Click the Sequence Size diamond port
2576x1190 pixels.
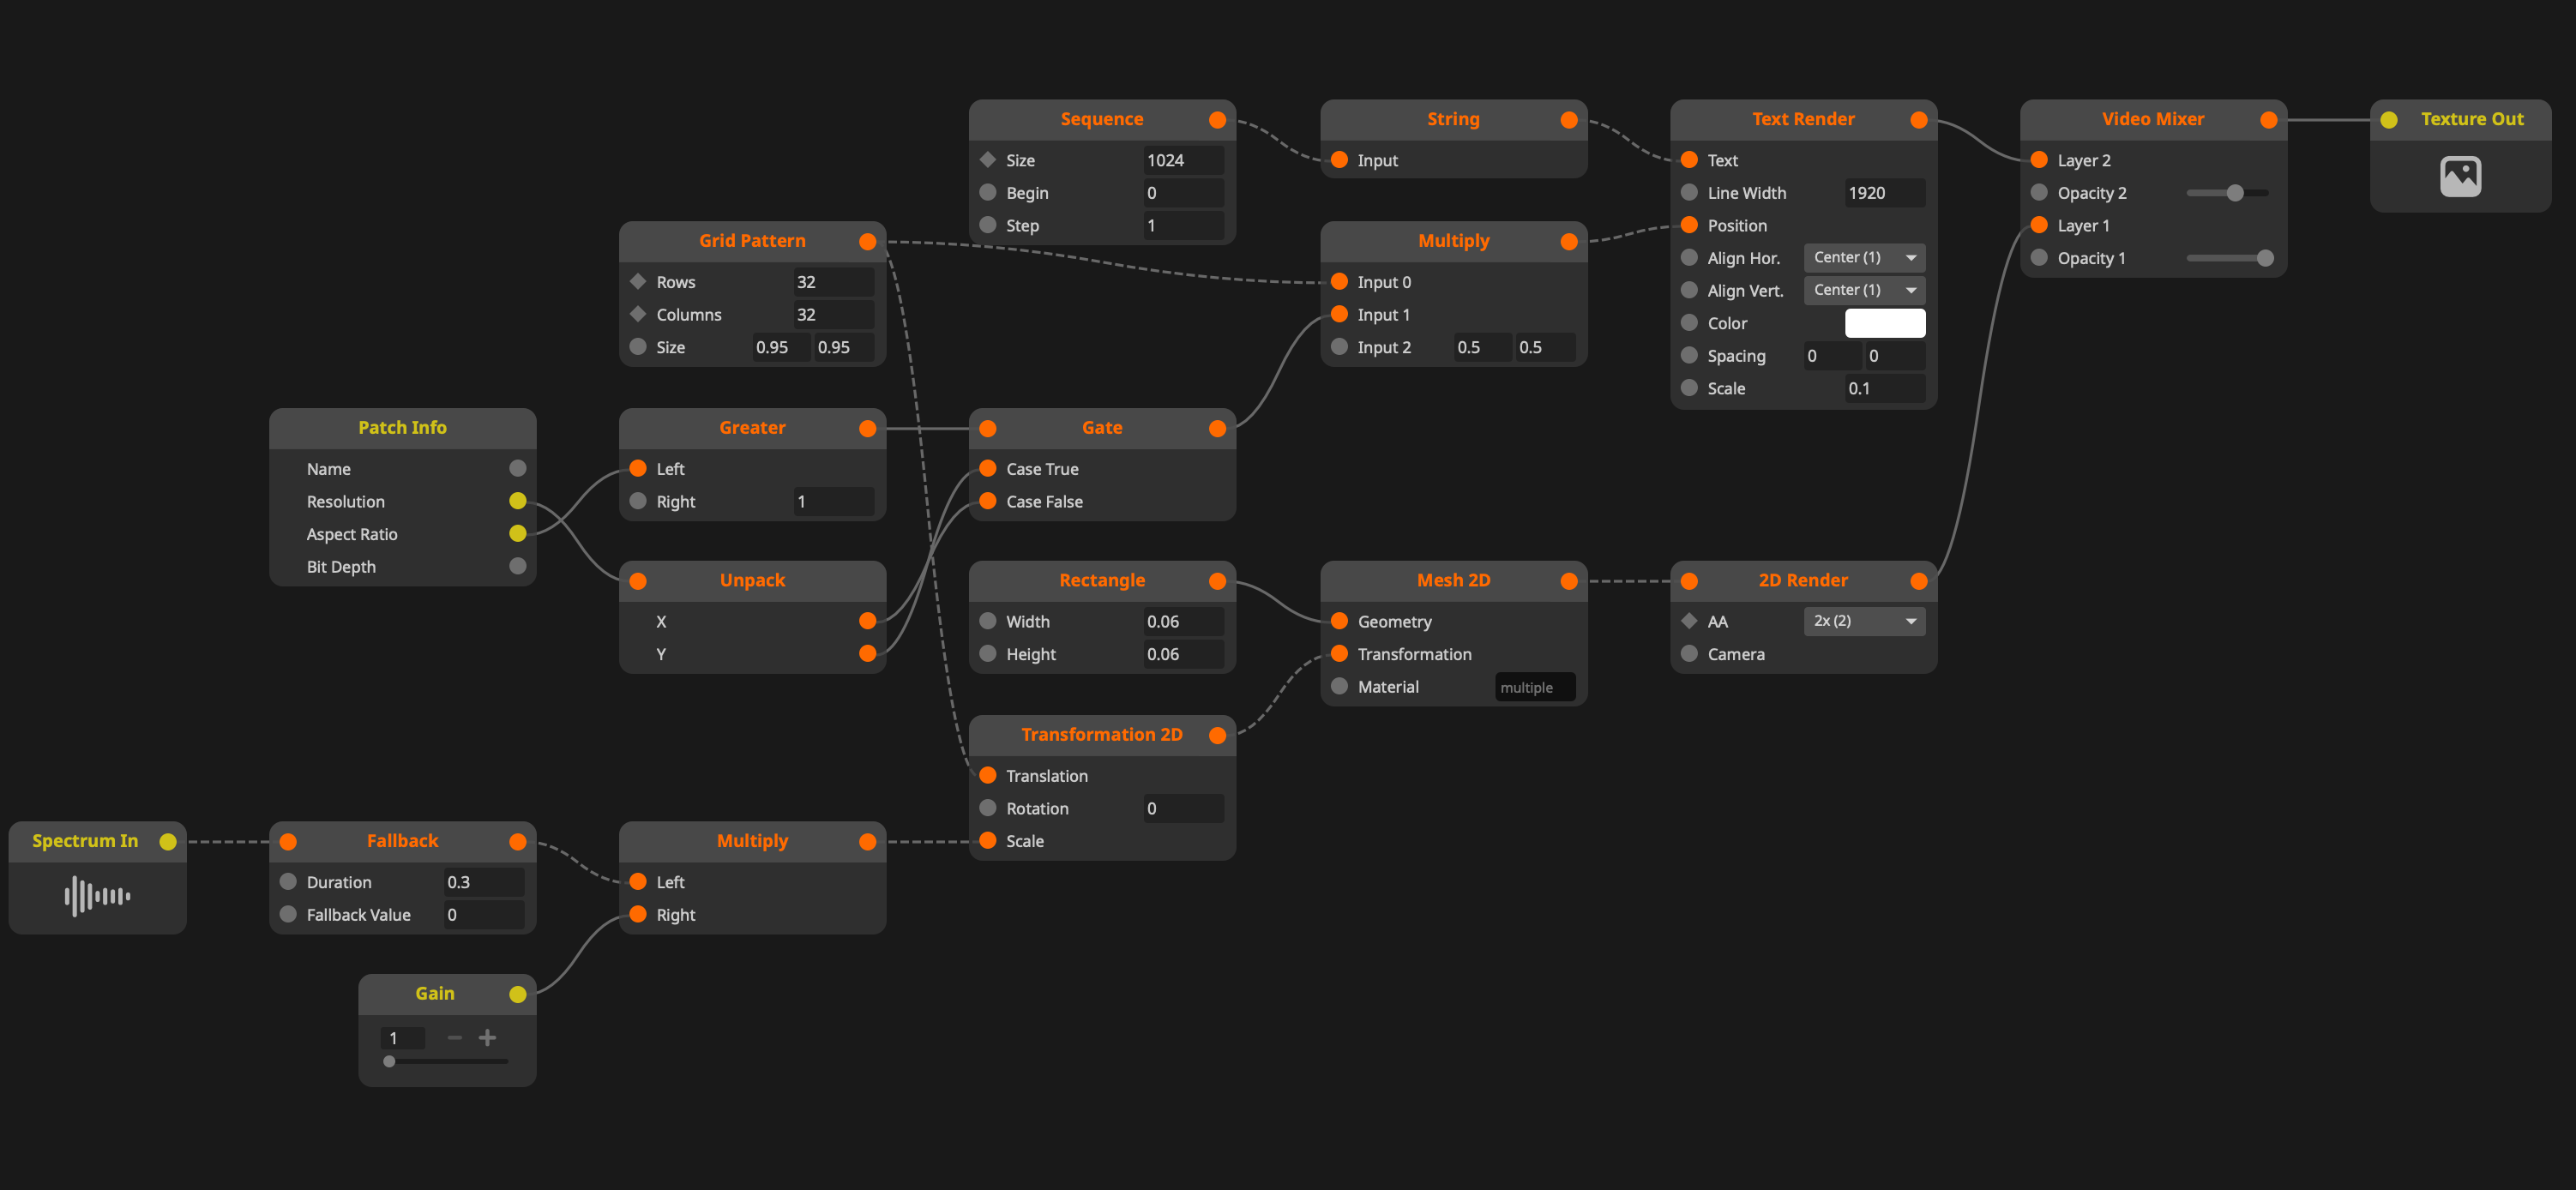pyautogui.click(x=988, y=160)
